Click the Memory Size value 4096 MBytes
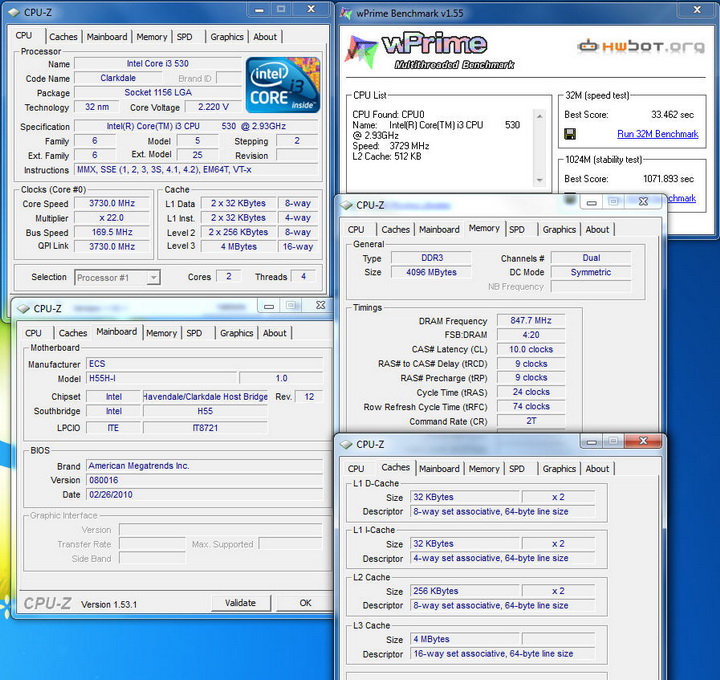The width and height of the screenshot is (720, 680). (431, 272)
